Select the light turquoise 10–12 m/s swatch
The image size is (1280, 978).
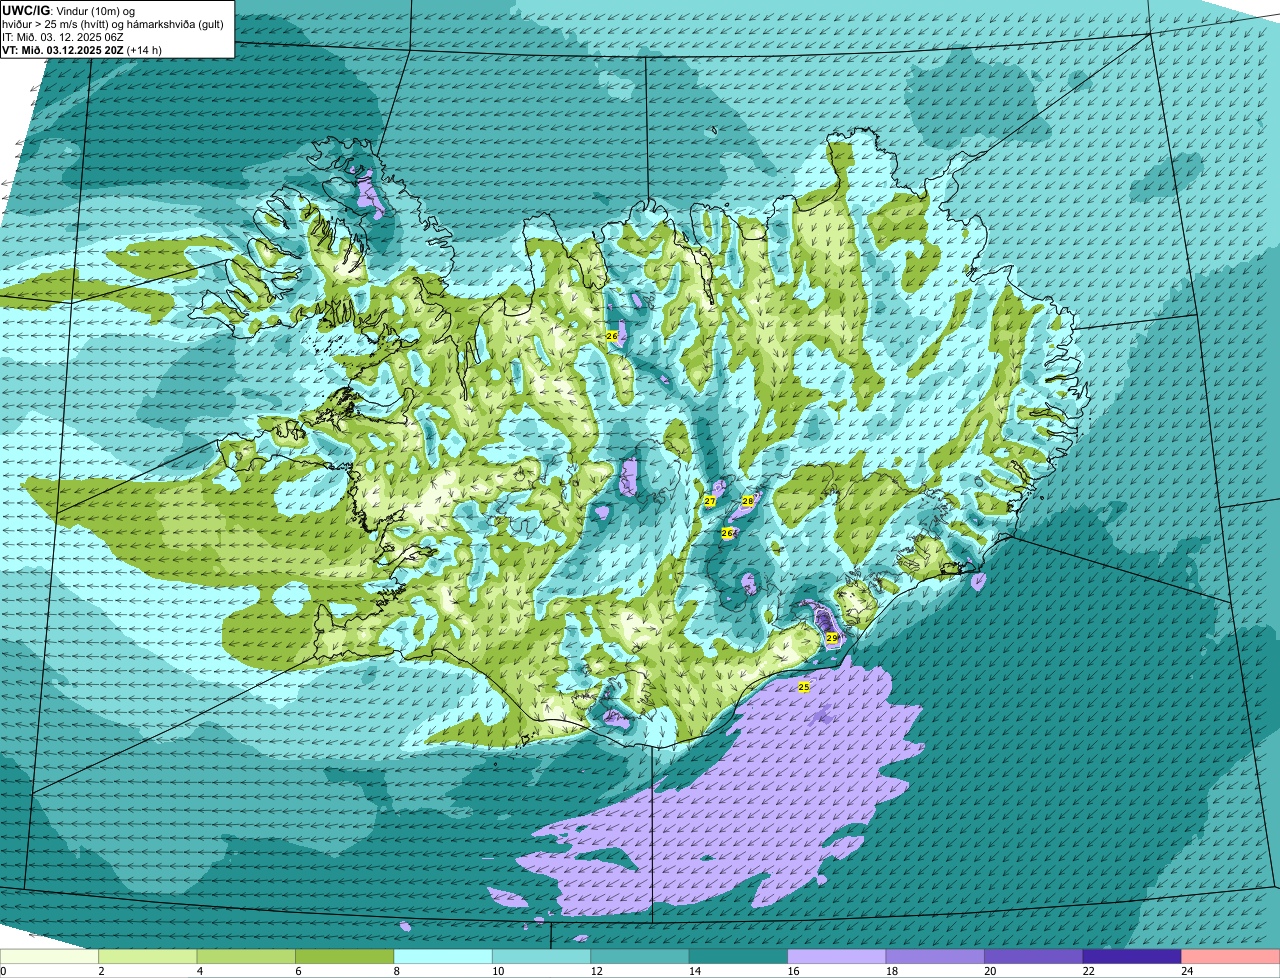pyautogui.click(x=542, y=957)
